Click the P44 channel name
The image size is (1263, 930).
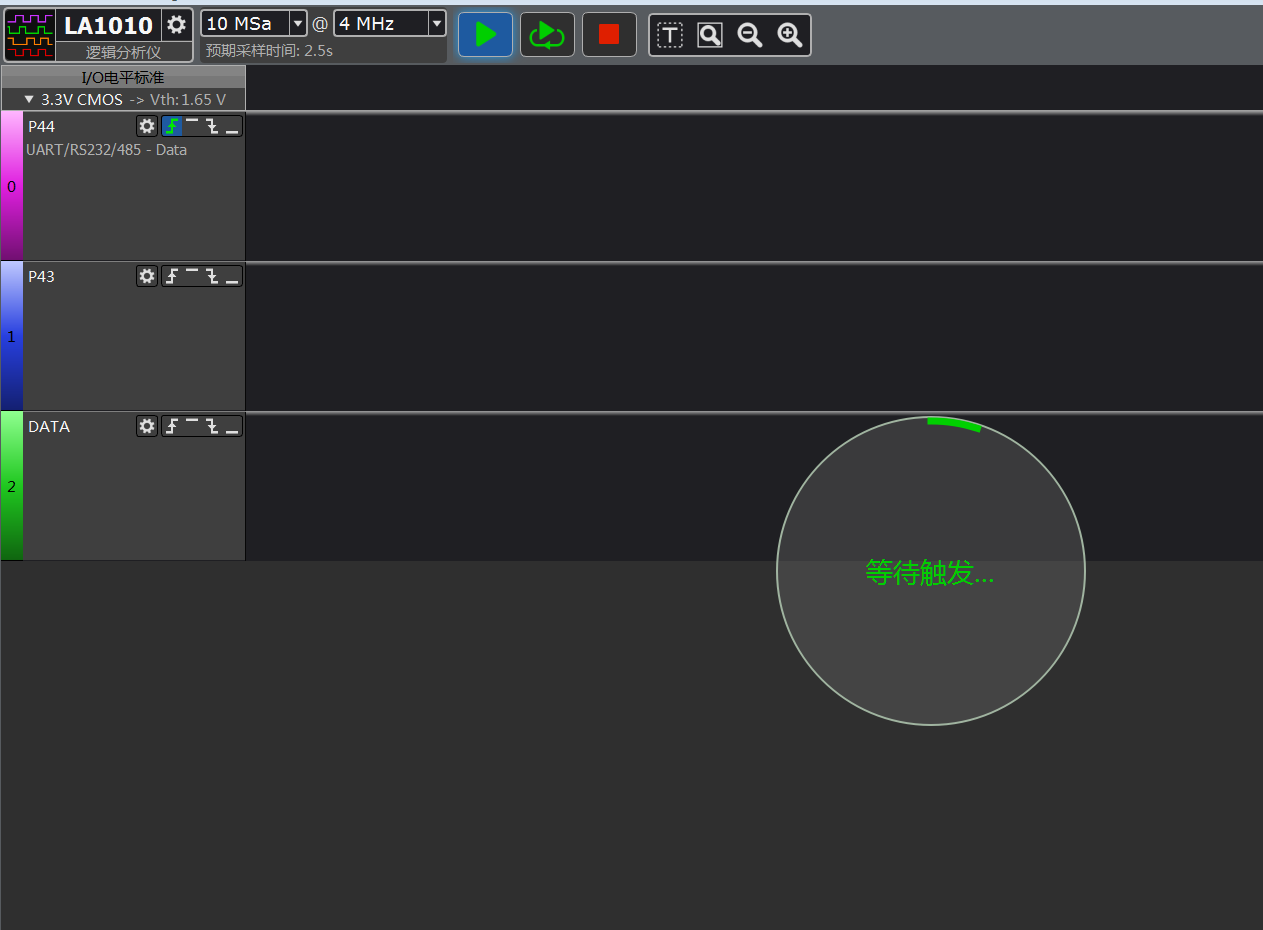pos(41,127)
